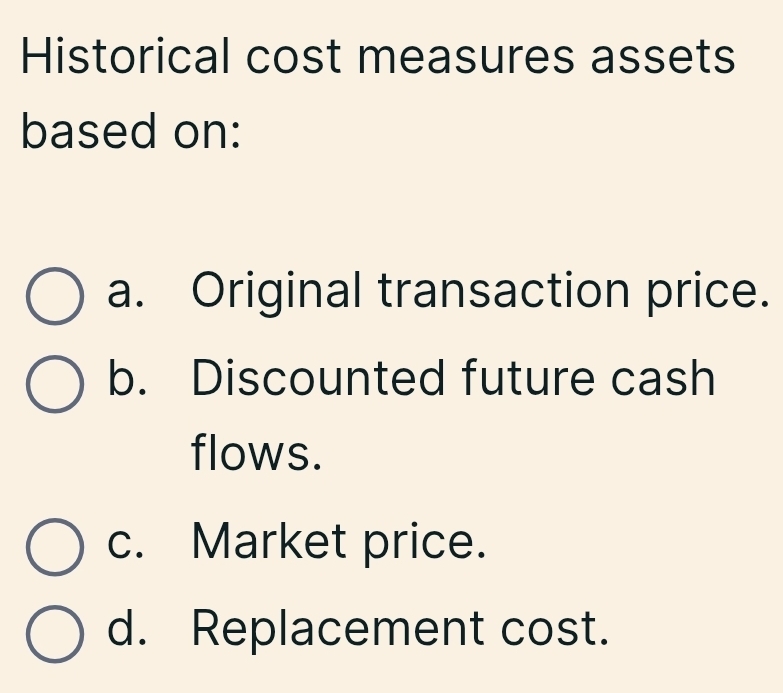Click the 'Historical cost measures assets' question line

pos(378,55)
